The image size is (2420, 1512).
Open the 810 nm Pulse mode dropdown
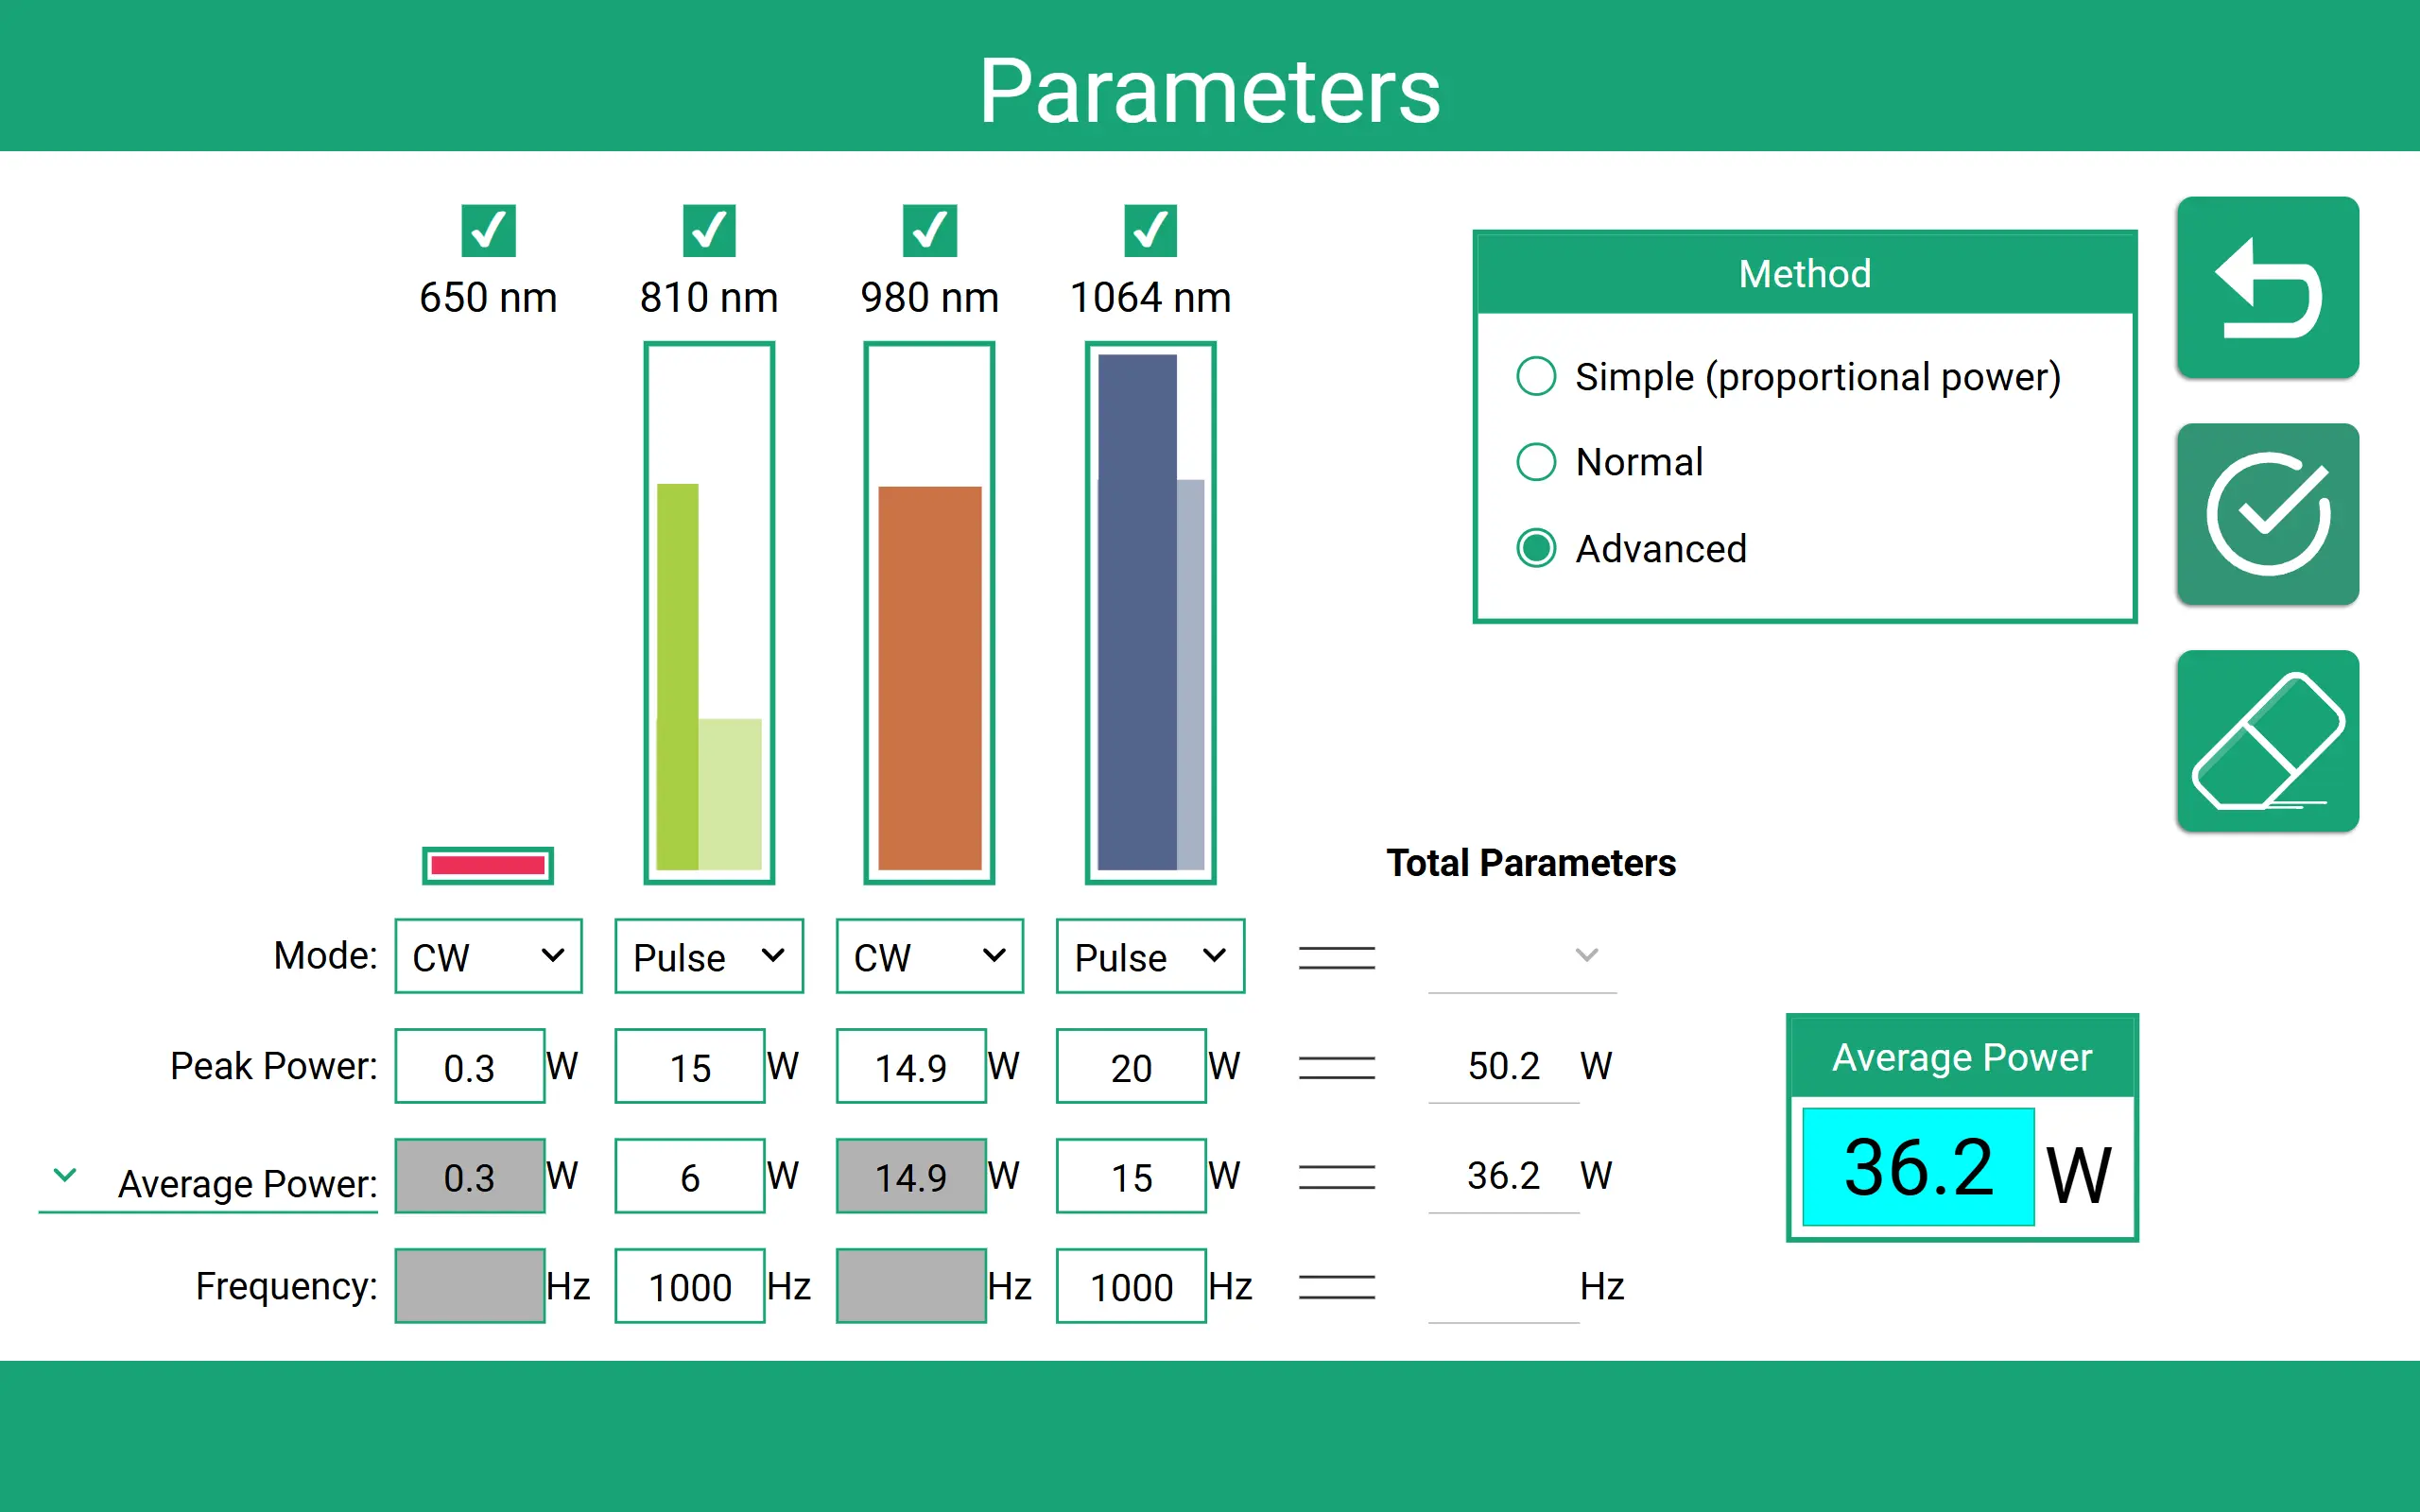[709, 957]
